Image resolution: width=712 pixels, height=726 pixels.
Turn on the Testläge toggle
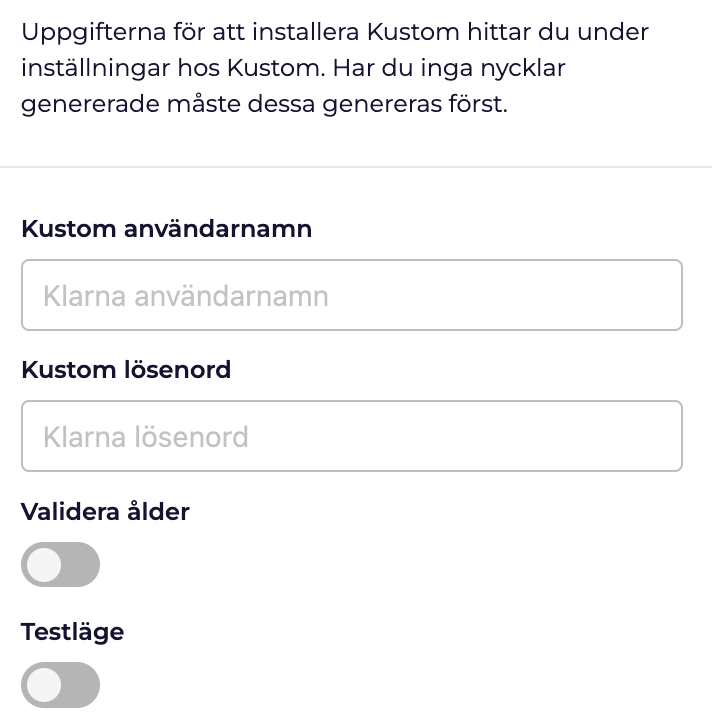(60, 685)
